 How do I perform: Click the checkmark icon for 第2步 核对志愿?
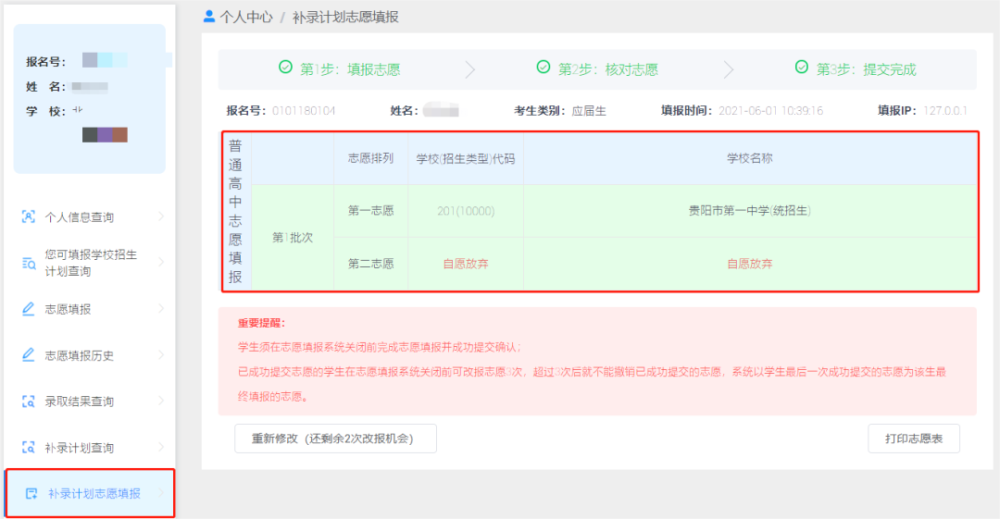(x=543, y=68)
